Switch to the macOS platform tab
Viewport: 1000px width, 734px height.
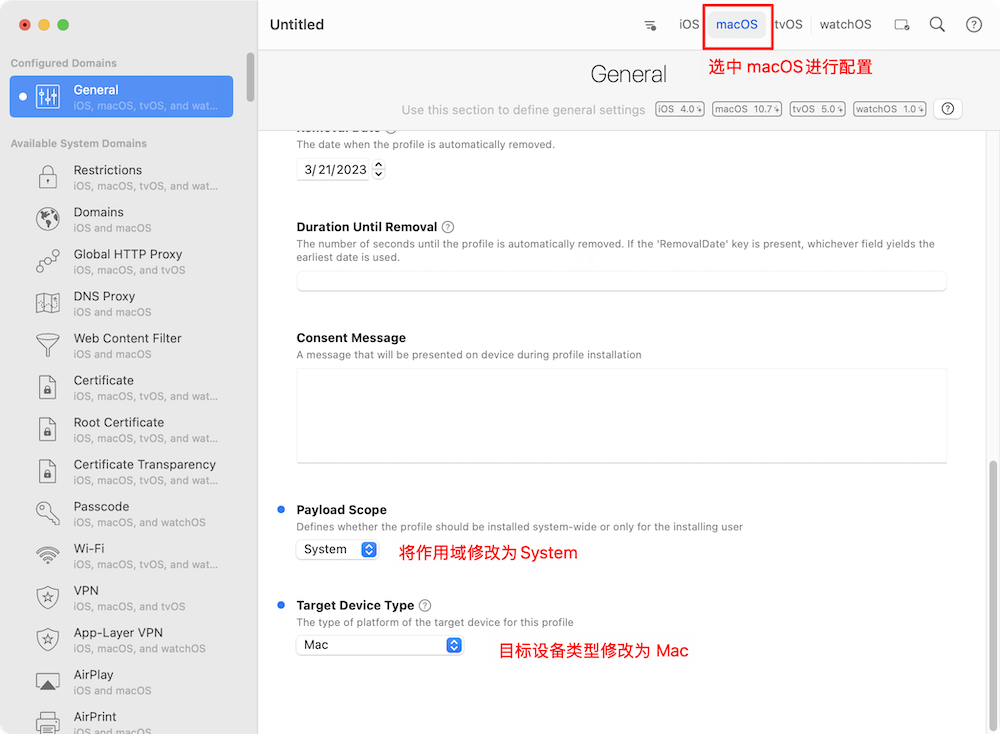click(737, 25)
